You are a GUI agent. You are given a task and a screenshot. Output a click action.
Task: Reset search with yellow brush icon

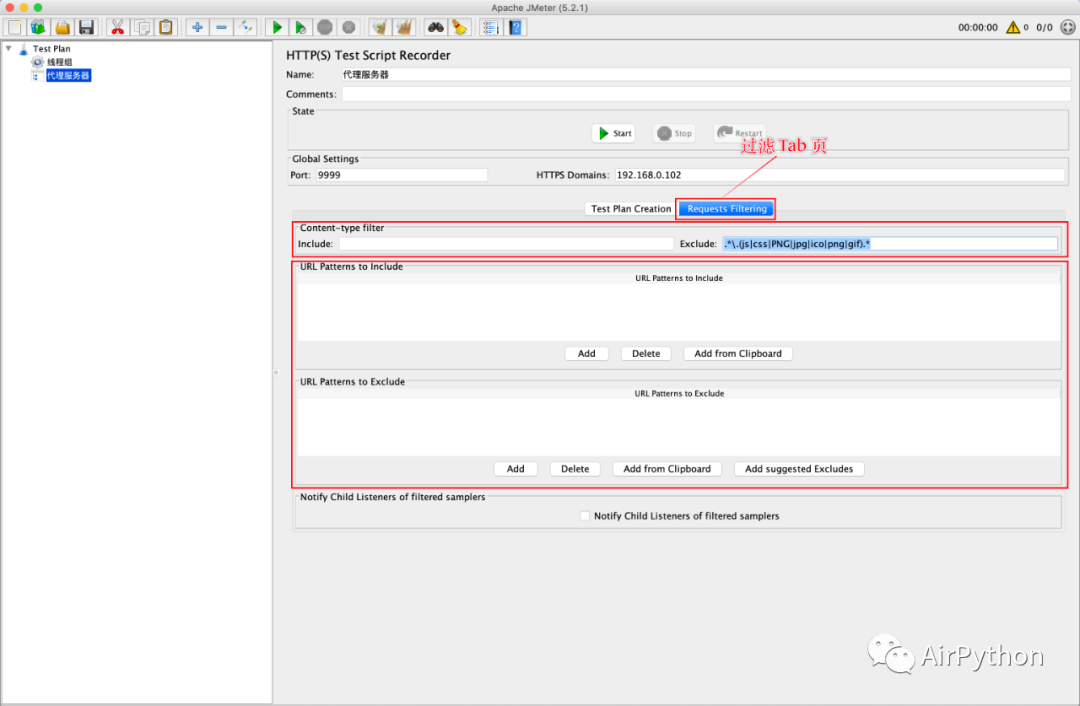coord(459,28)
